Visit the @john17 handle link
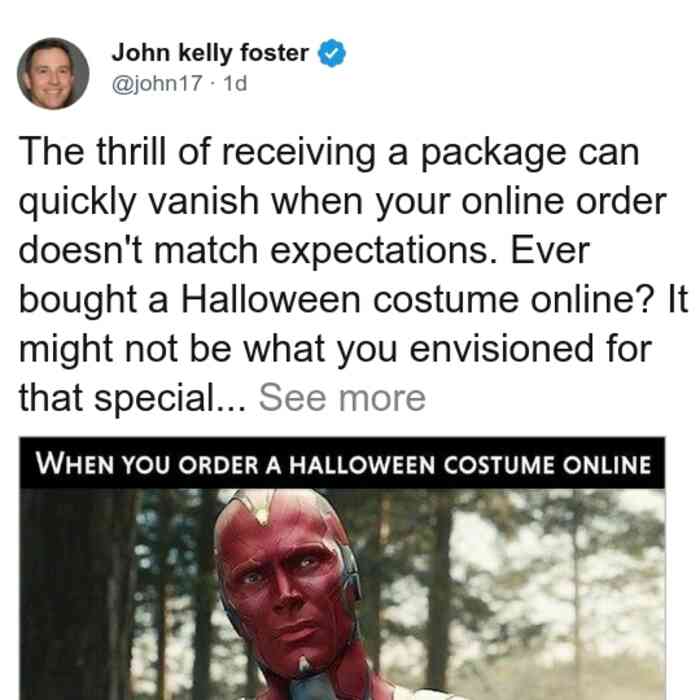The height and width of the screenshot is (700, 700). point(157,83)
